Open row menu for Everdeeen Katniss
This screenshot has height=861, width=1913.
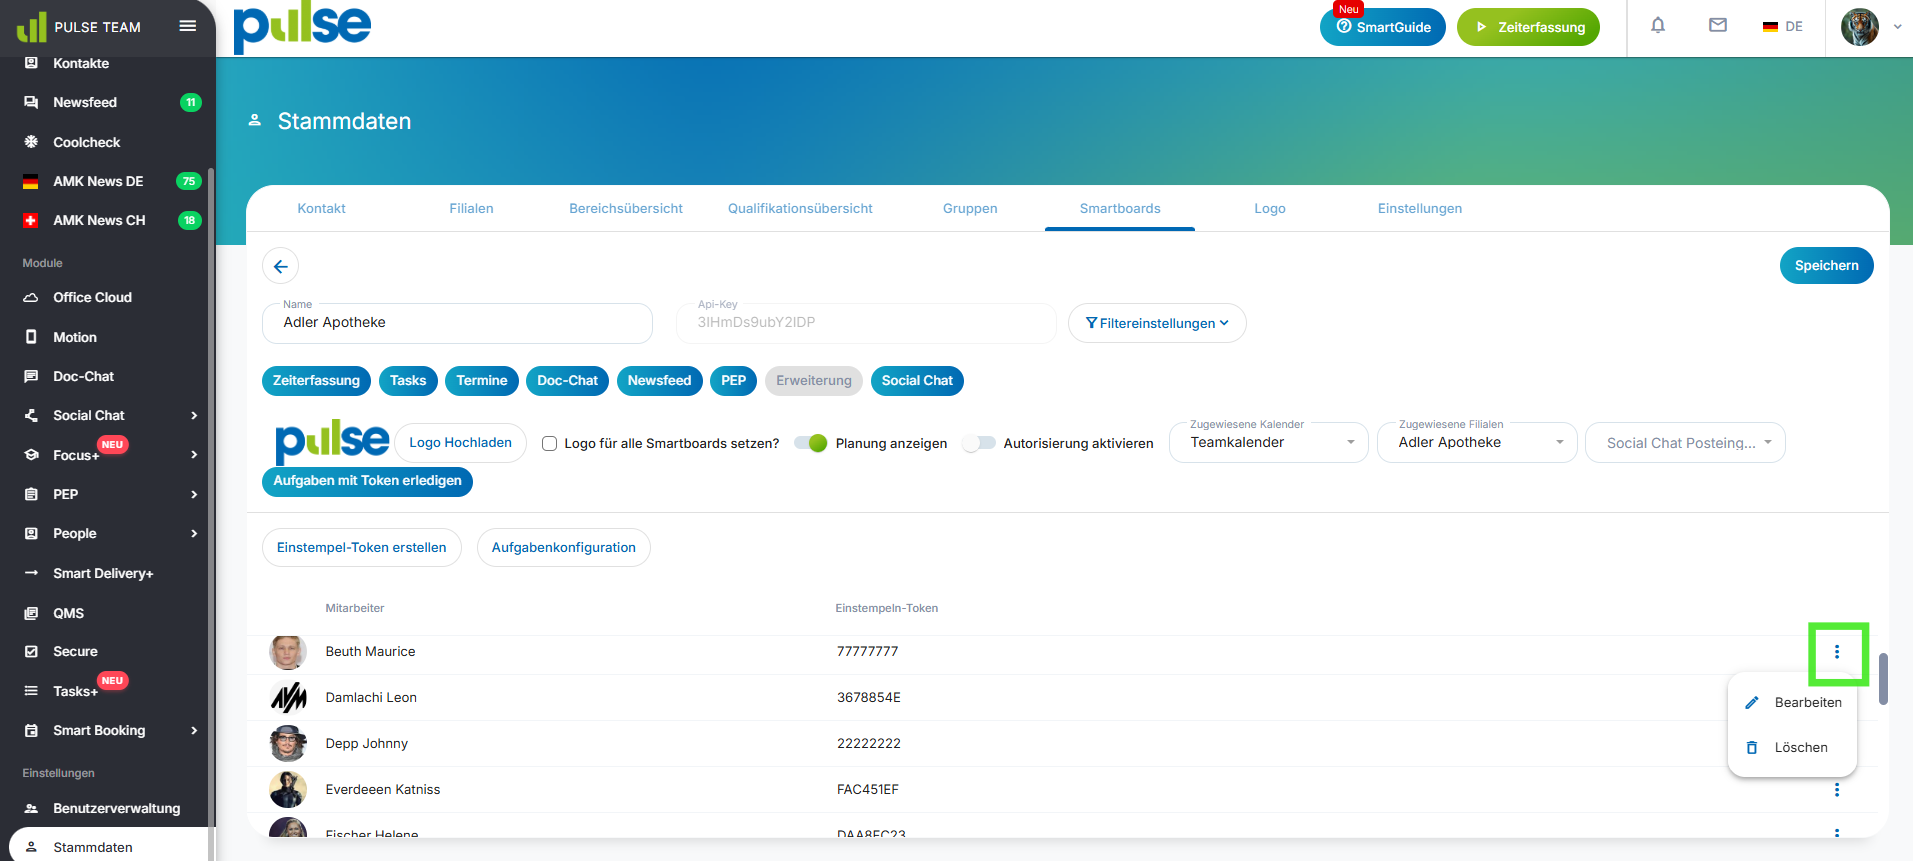(1837, 790)
